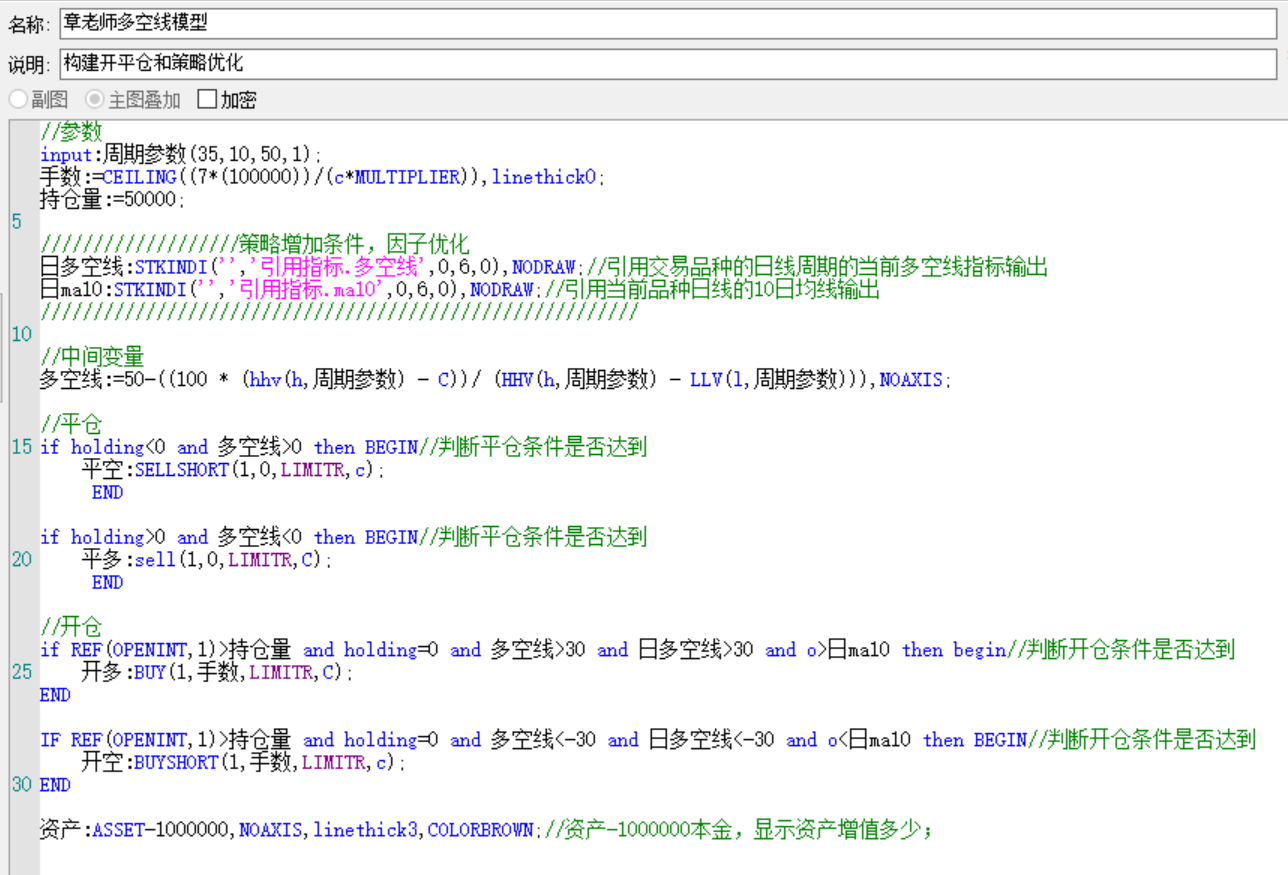Click the //参数 comment line
The height and width of the screenshot is (875, 1288).
(70, 132)
